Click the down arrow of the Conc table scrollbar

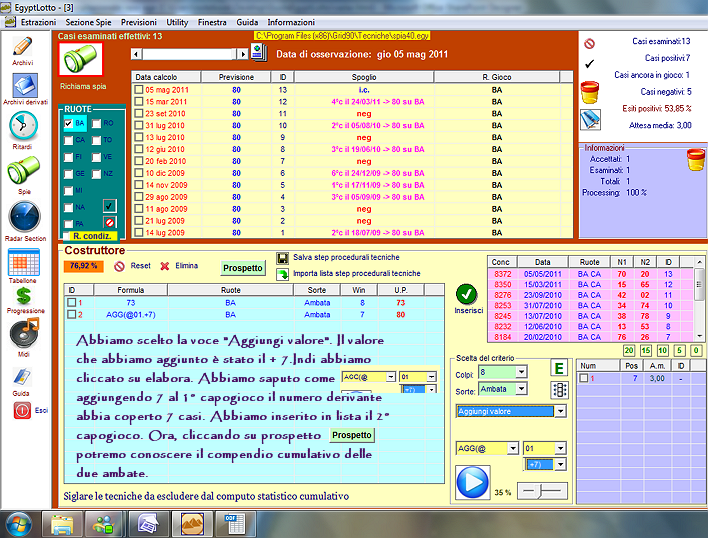tap(699, 336)
